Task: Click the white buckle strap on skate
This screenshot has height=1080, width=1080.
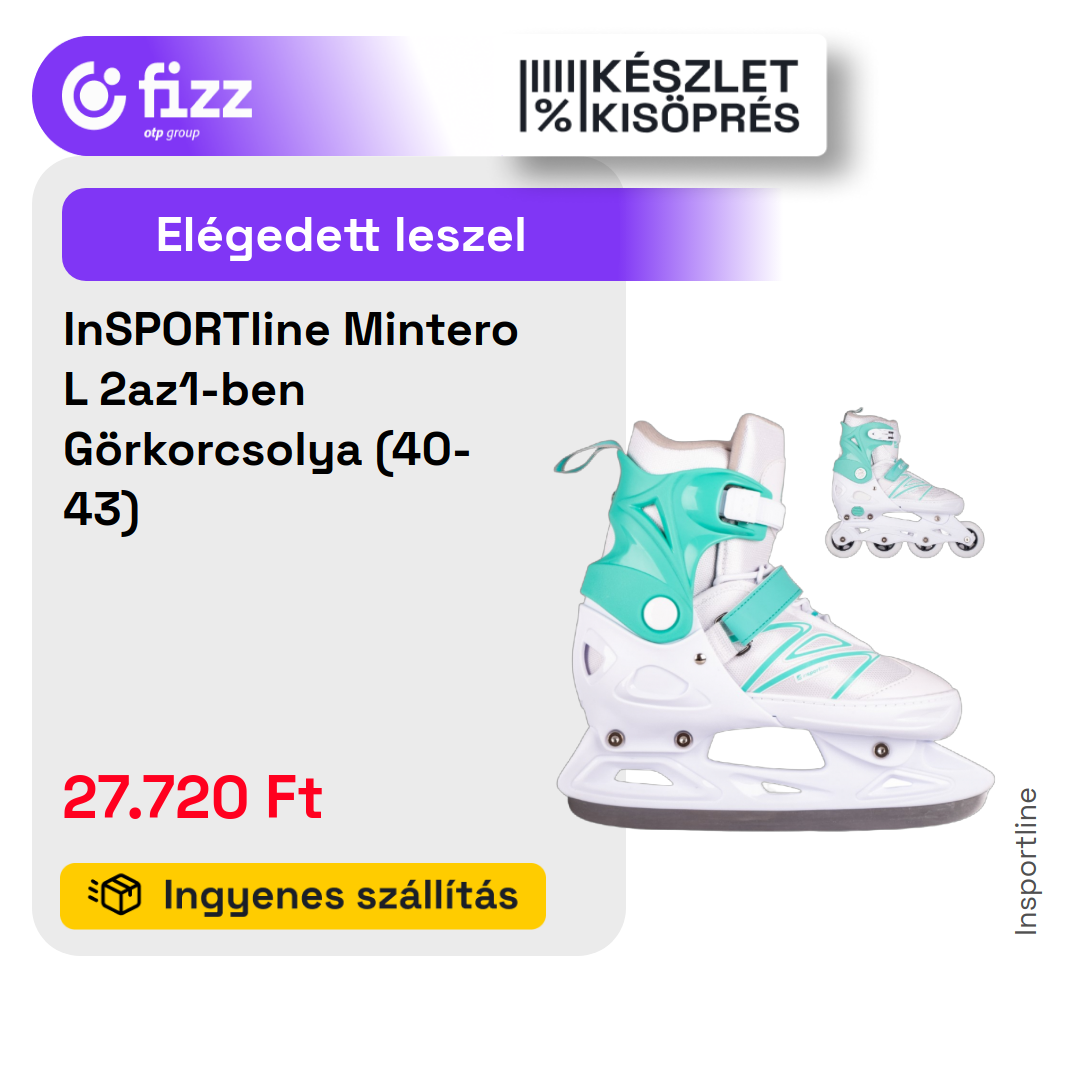Action: (x=751, y=508)
